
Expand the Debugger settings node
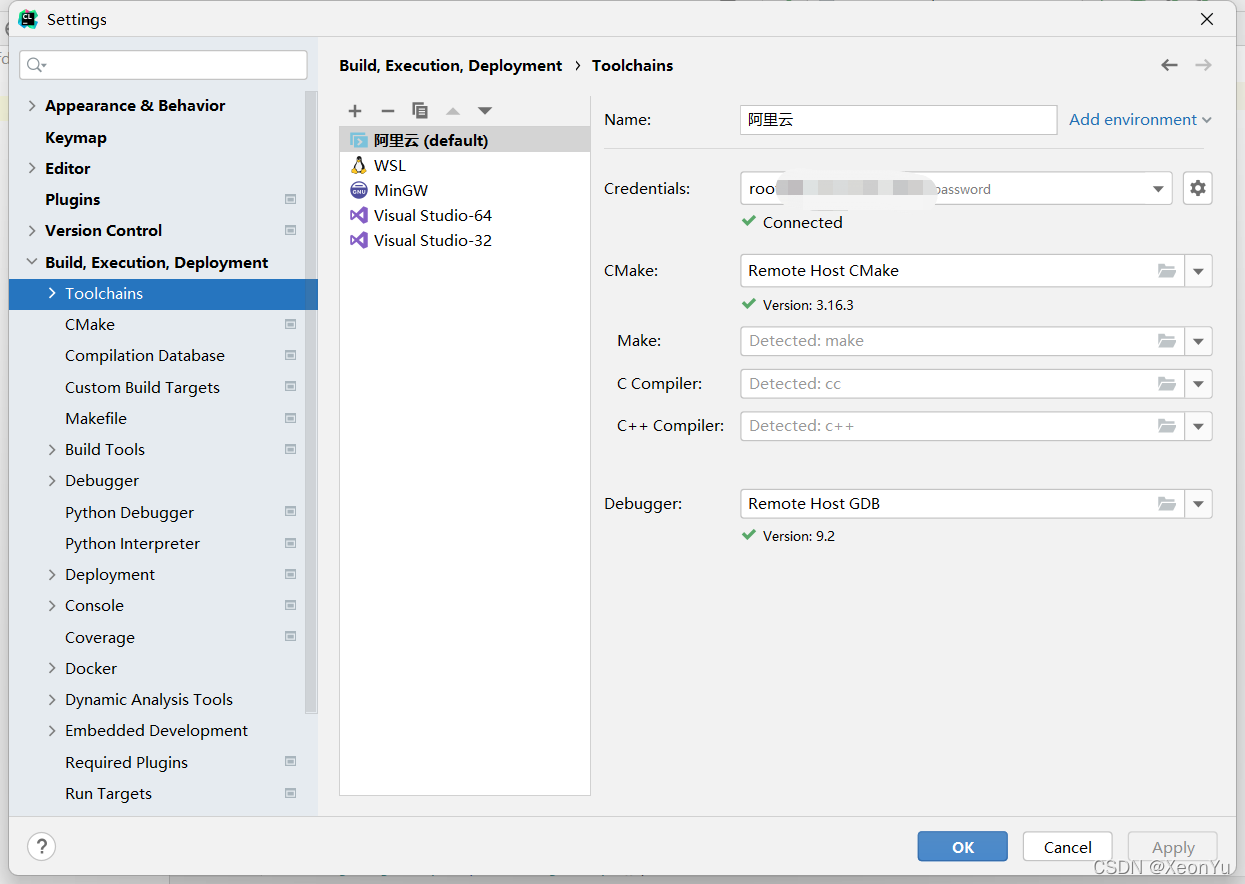(52, 481)
